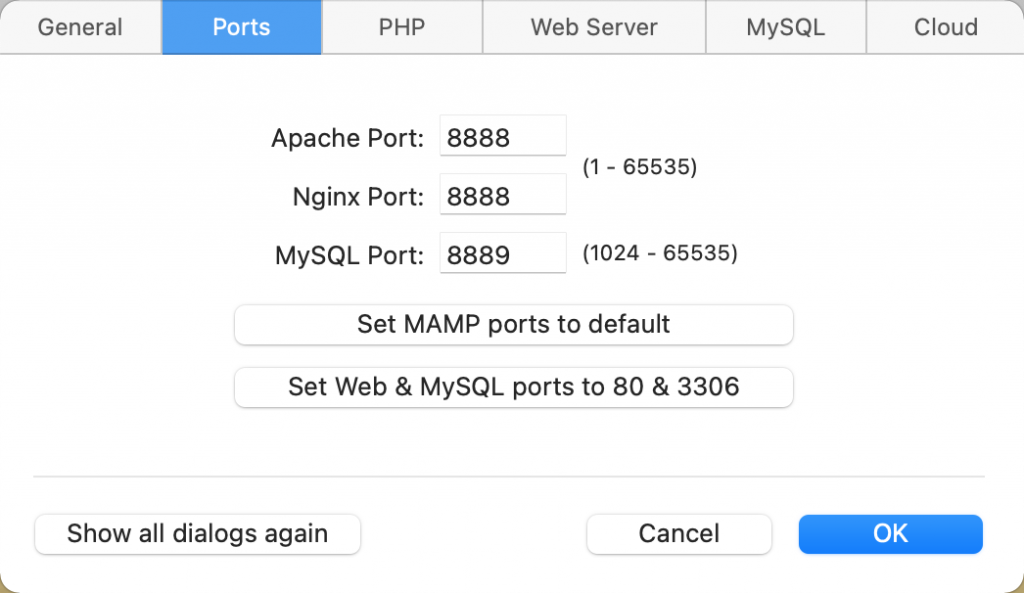Click the MySQL Port label
Screen dimensions: 1024x593
click(349, 256)
